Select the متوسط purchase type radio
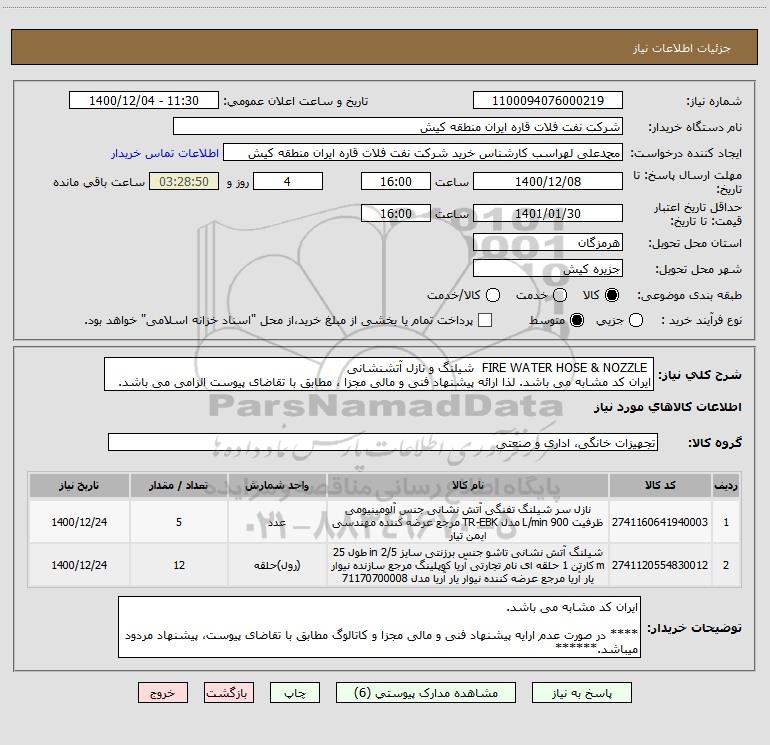Image resolution: width=770 pixels, height=745 pixels. [x=577, y=320]
